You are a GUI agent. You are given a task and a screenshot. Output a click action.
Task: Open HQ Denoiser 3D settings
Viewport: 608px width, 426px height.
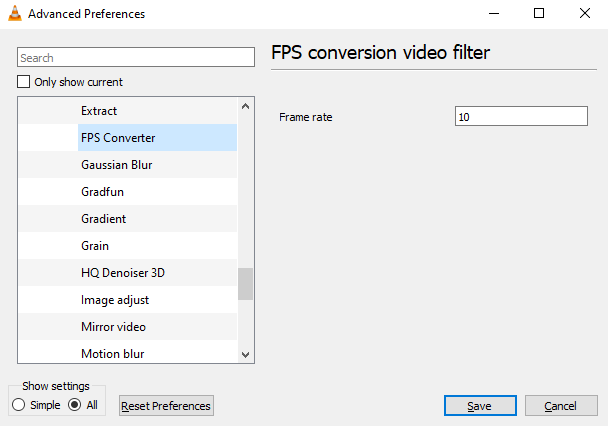pyautogui.click(x=123, y=273)
